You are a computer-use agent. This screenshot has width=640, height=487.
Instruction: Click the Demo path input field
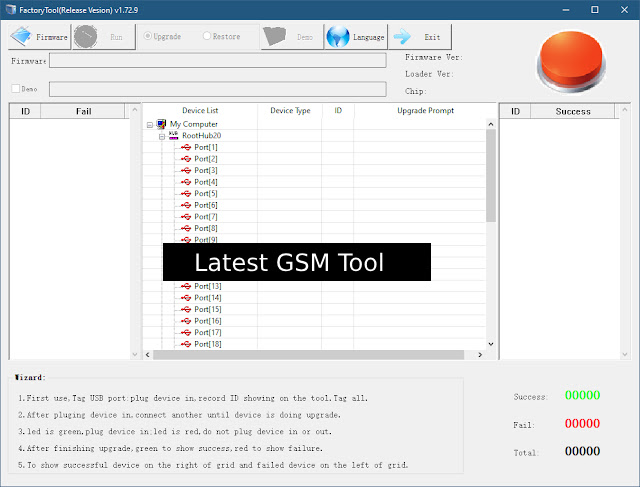[x=218, y=89]
